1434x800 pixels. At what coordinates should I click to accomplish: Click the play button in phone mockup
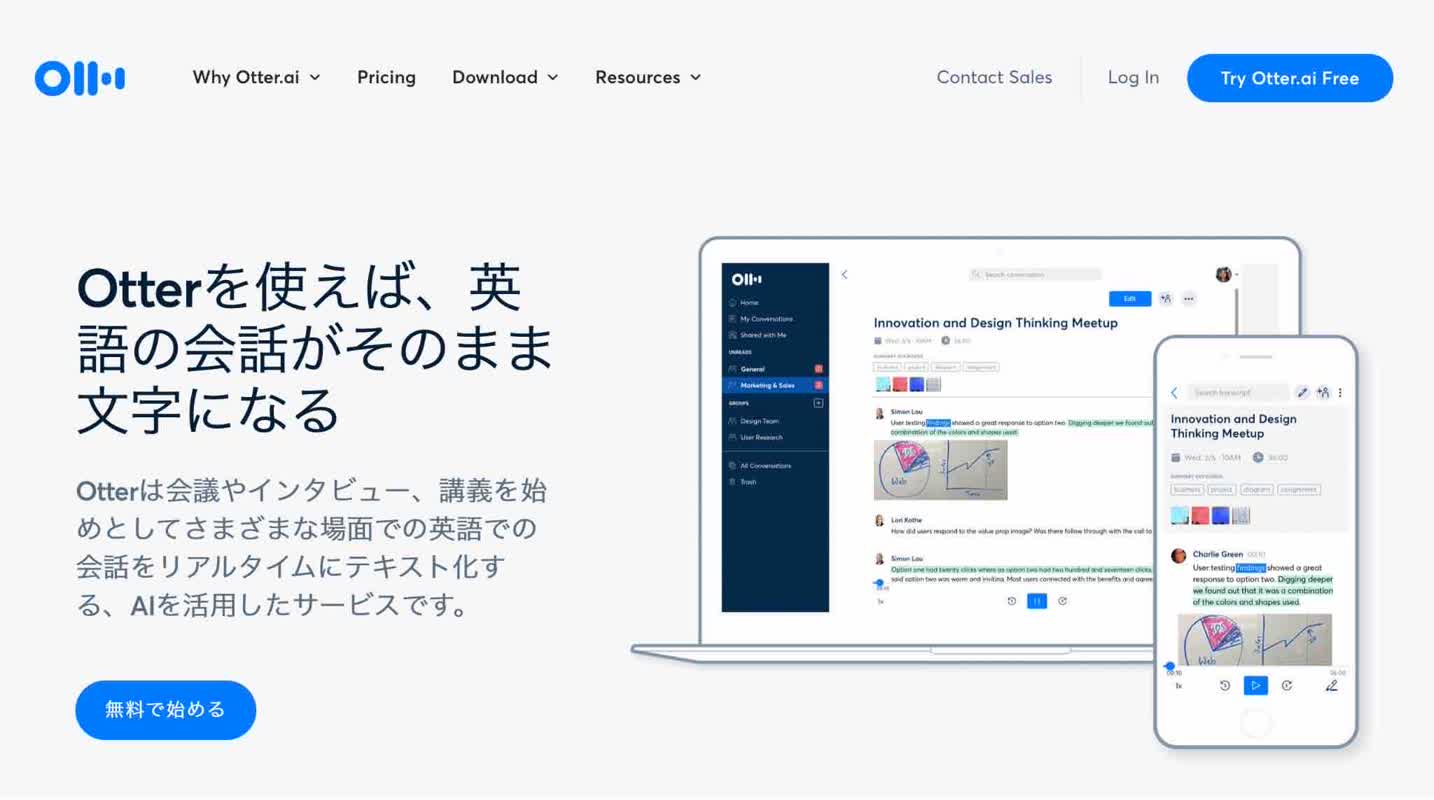(1256, 685)
